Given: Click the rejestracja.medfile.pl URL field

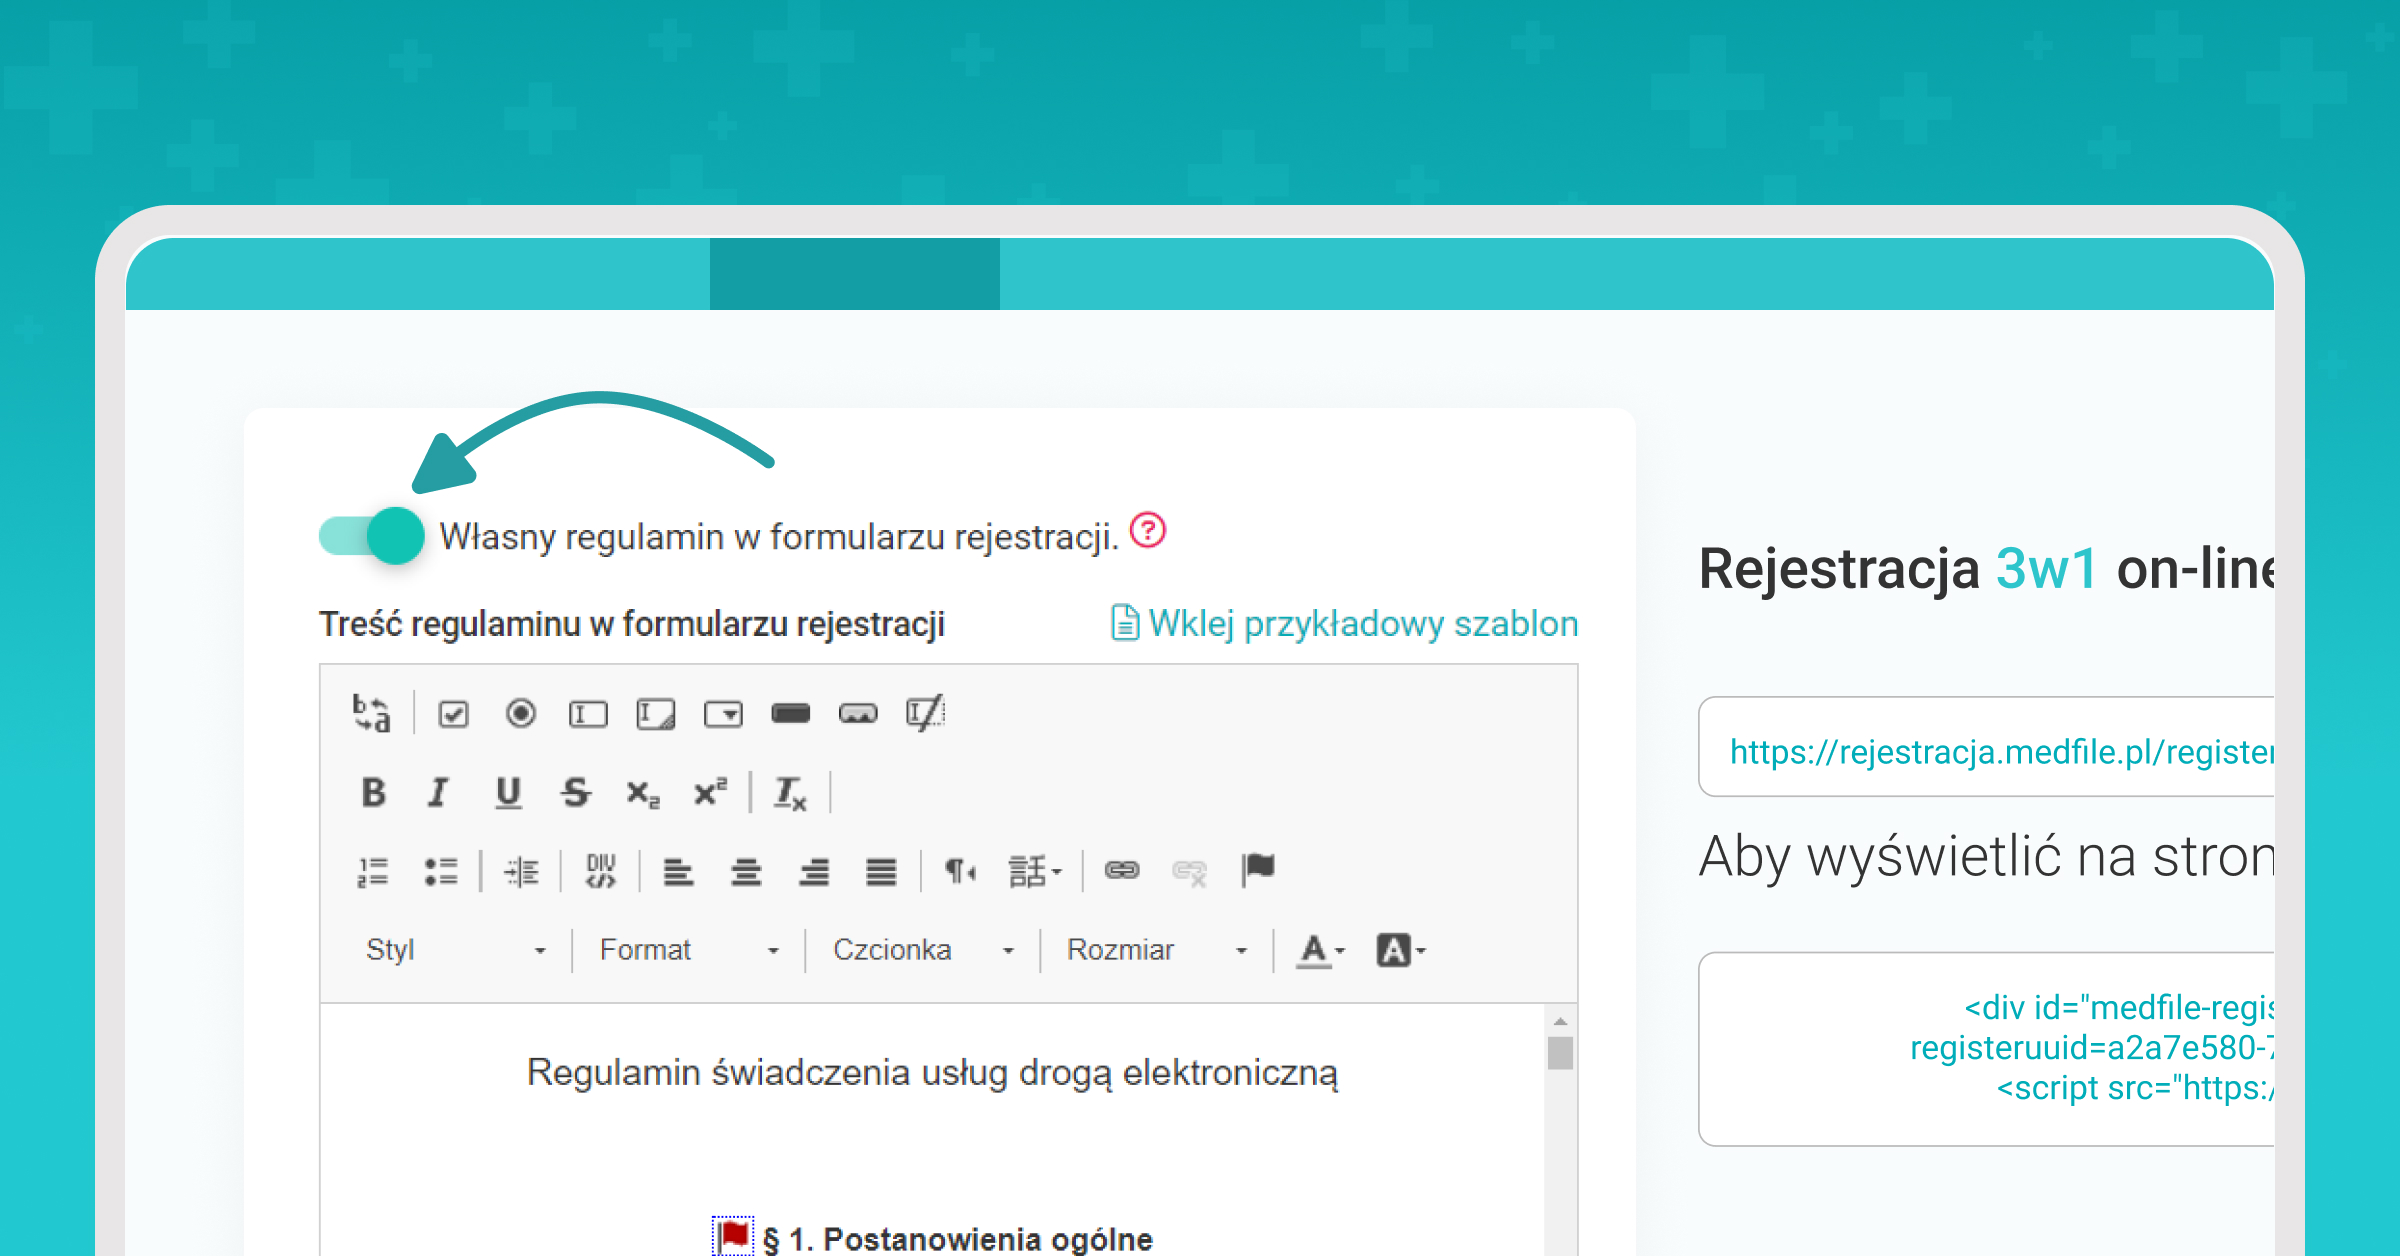Looking at the screenshot, I should (1986, 747).
